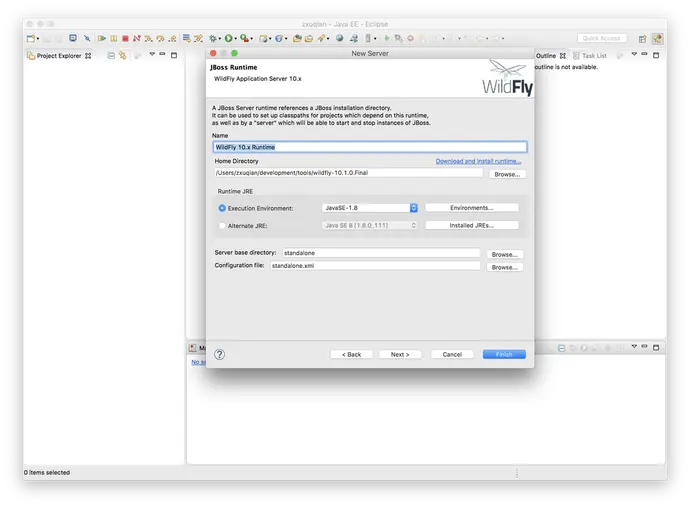Minimize the Project Explorer panel
This screenshot has width=690, height=507.
pos(162,54)
